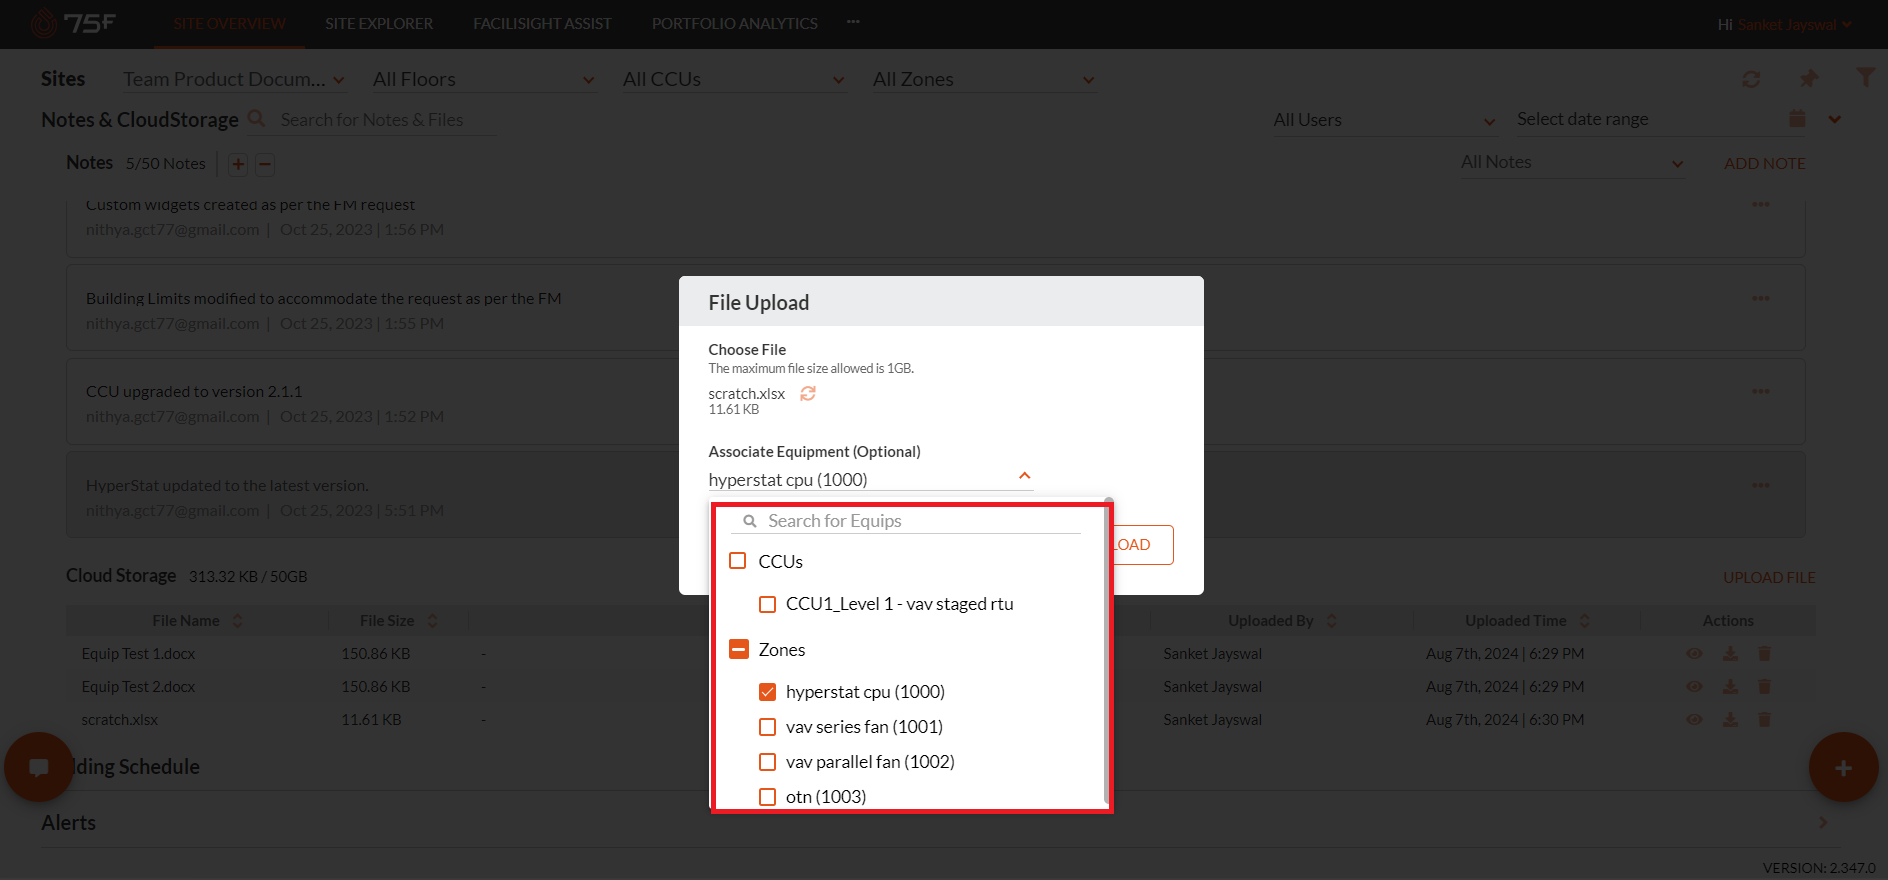The height and width of the screenshot is (880, 1888).
Task: Click the refresh icon in the Sites bar
Action: tap(1751, 79)
